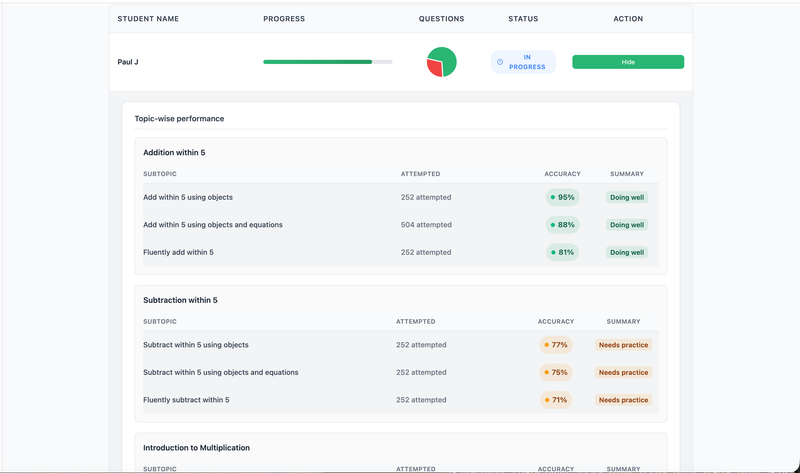Click the Progress column header
800x473 pixels.
click(x=284, y=19)
